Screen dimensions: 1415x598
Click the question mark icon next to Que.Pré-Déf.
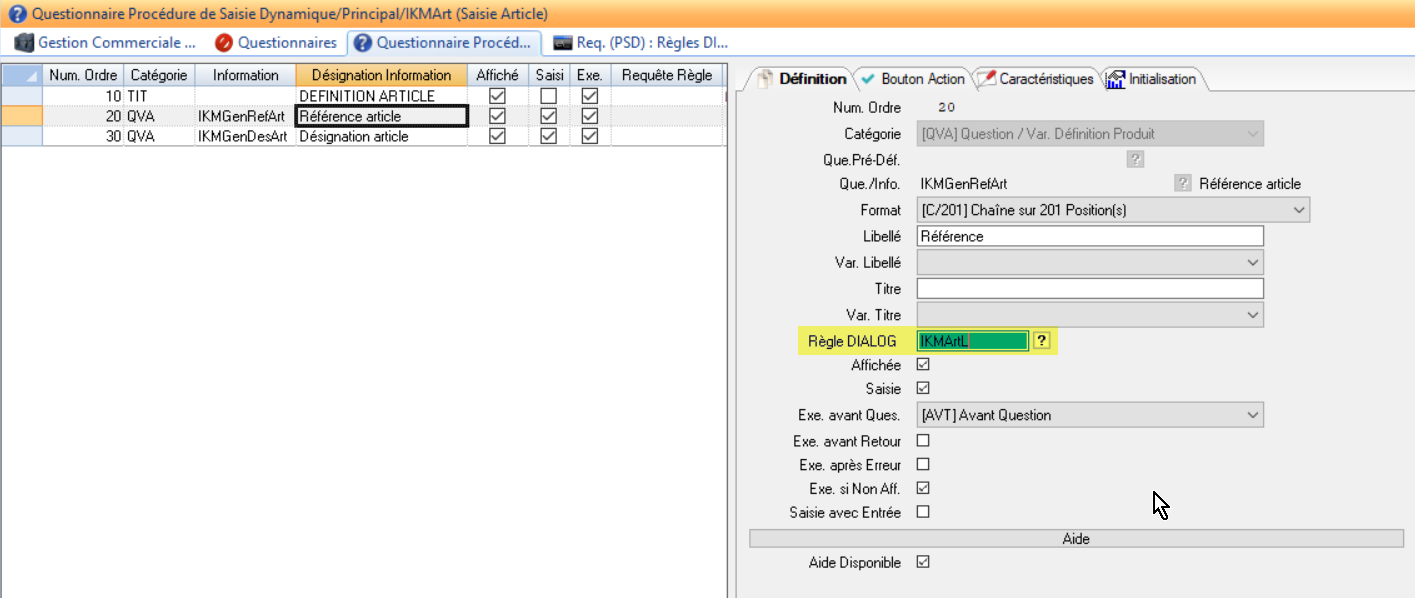click(1135, 159)
